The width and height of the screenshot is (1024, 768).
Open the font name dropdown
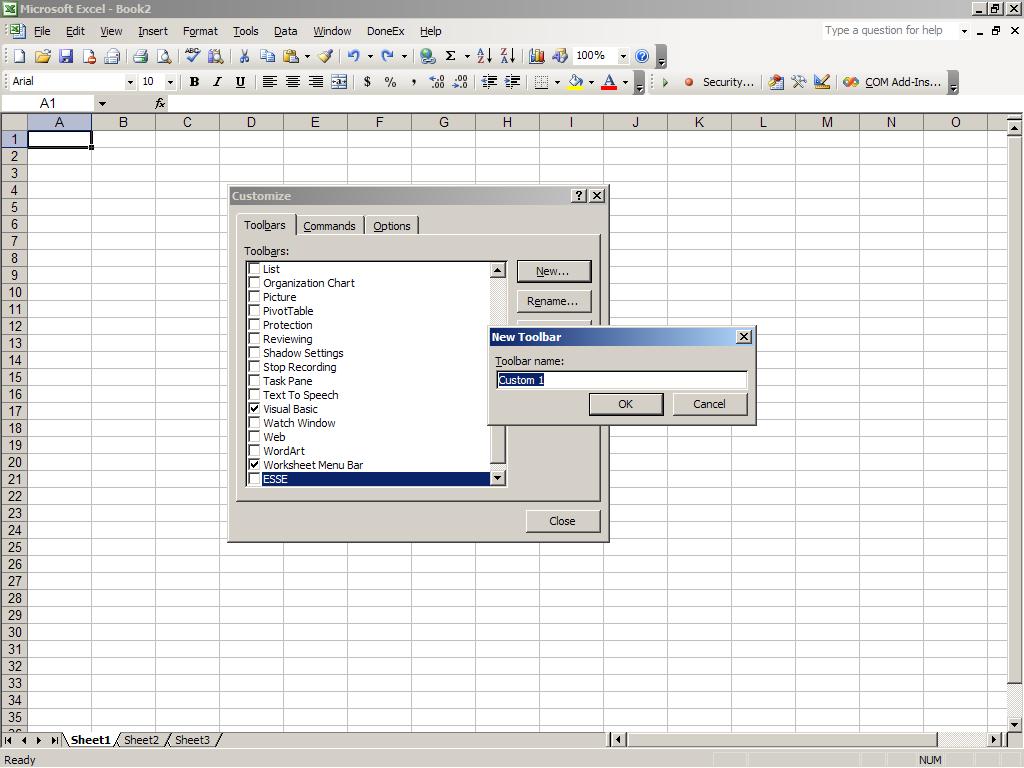click(130, 82)
